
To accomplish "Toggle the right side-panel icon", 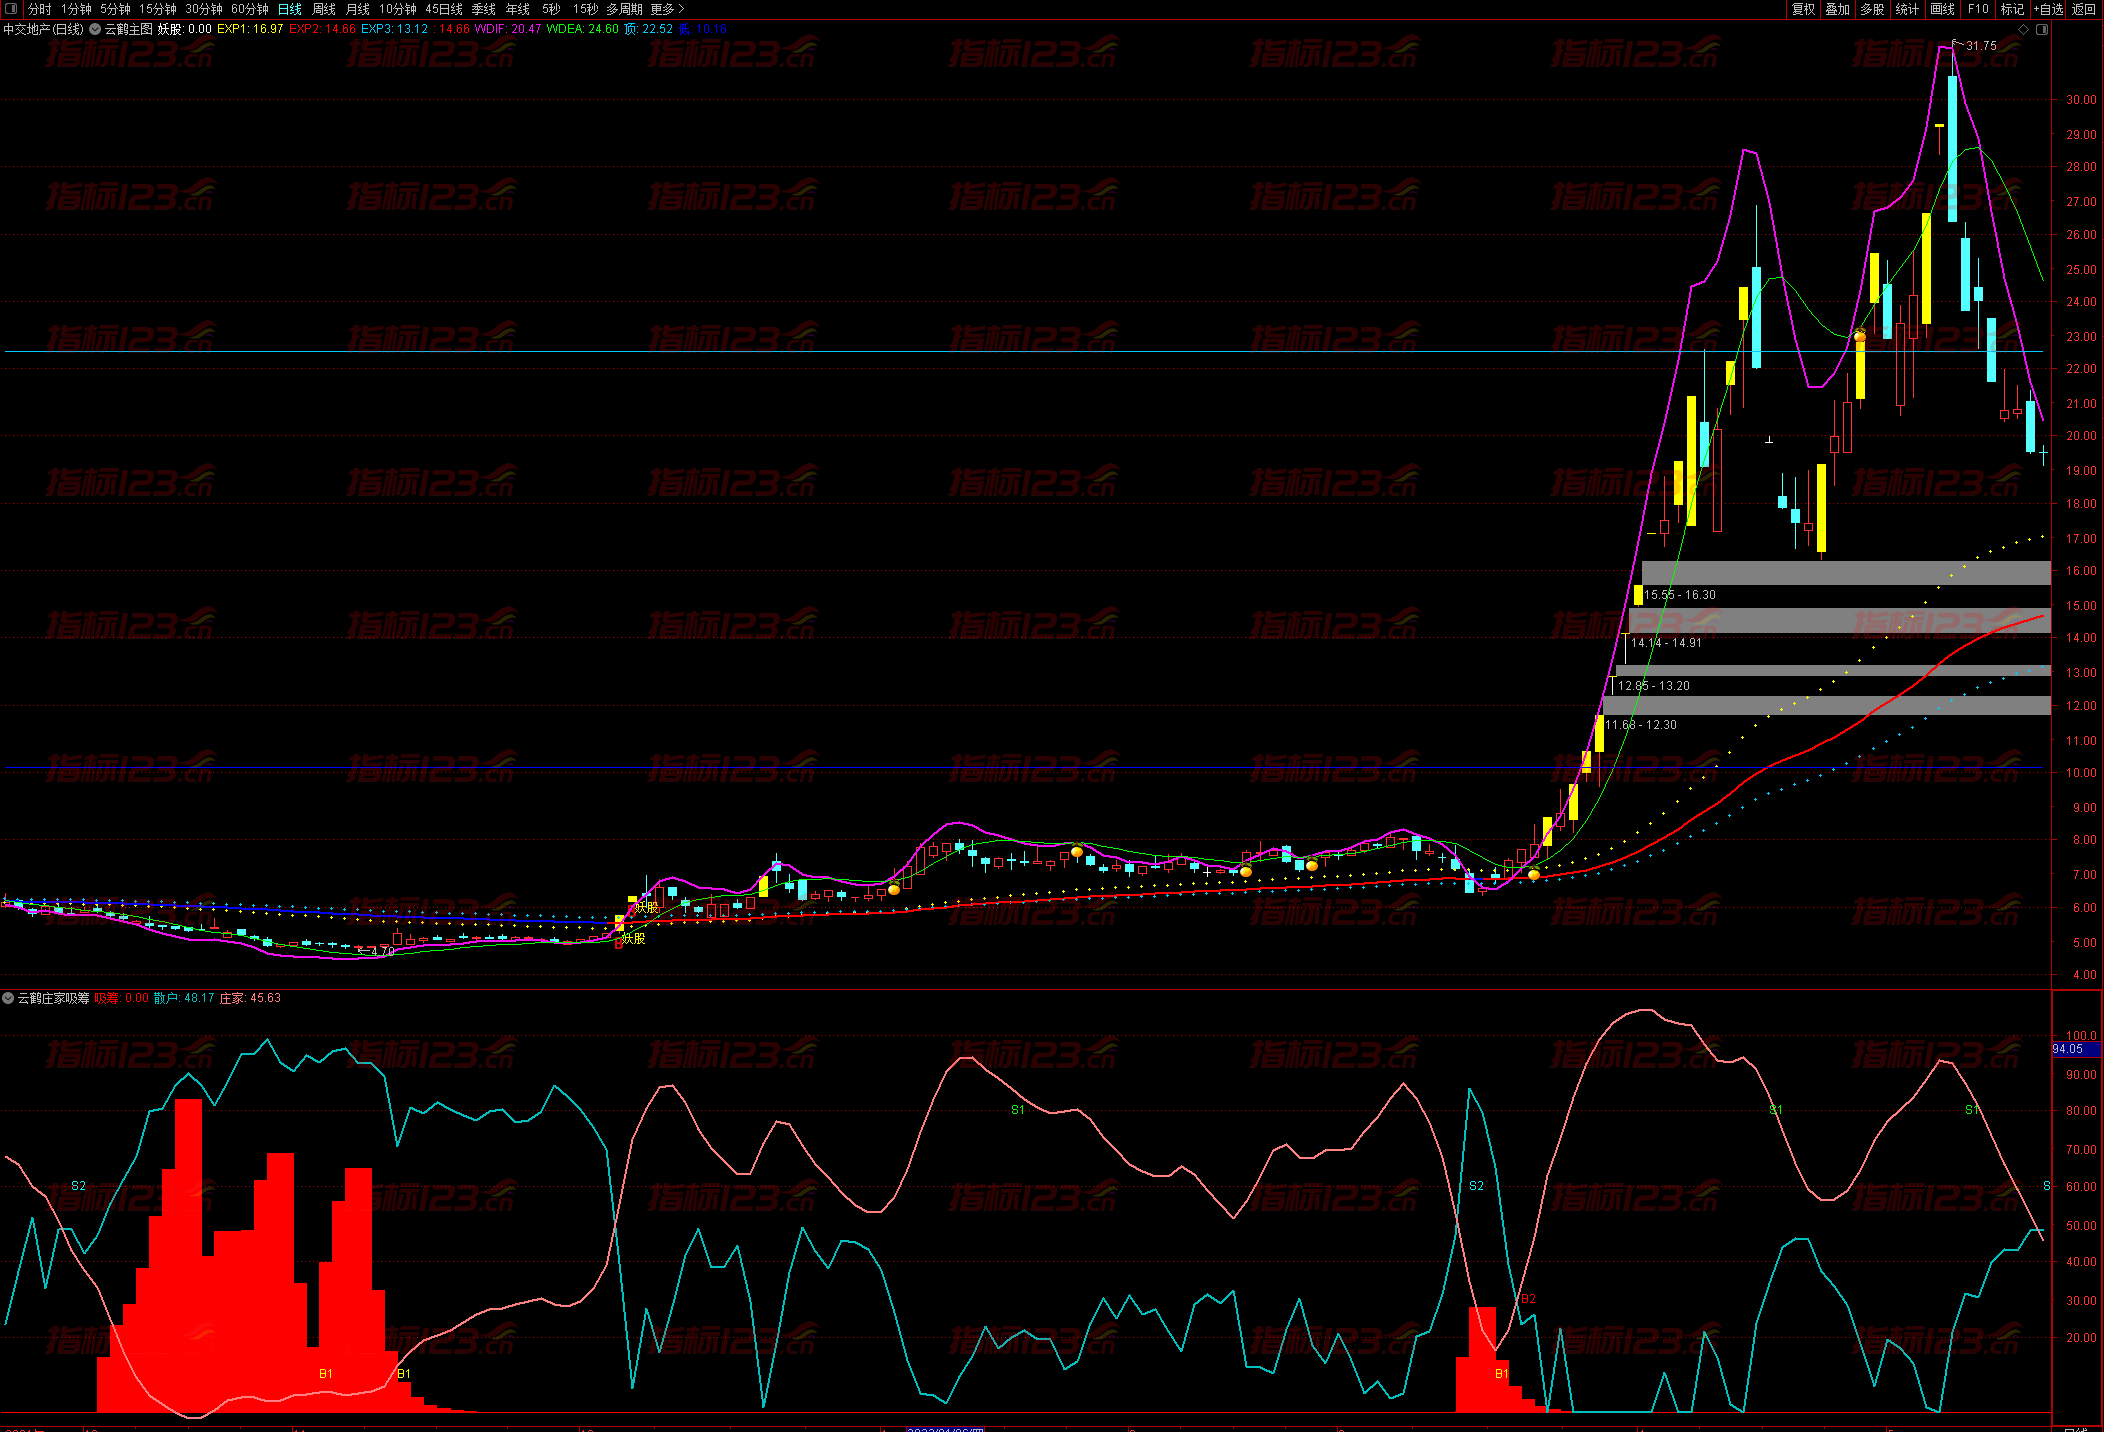I will point(2042,29).
